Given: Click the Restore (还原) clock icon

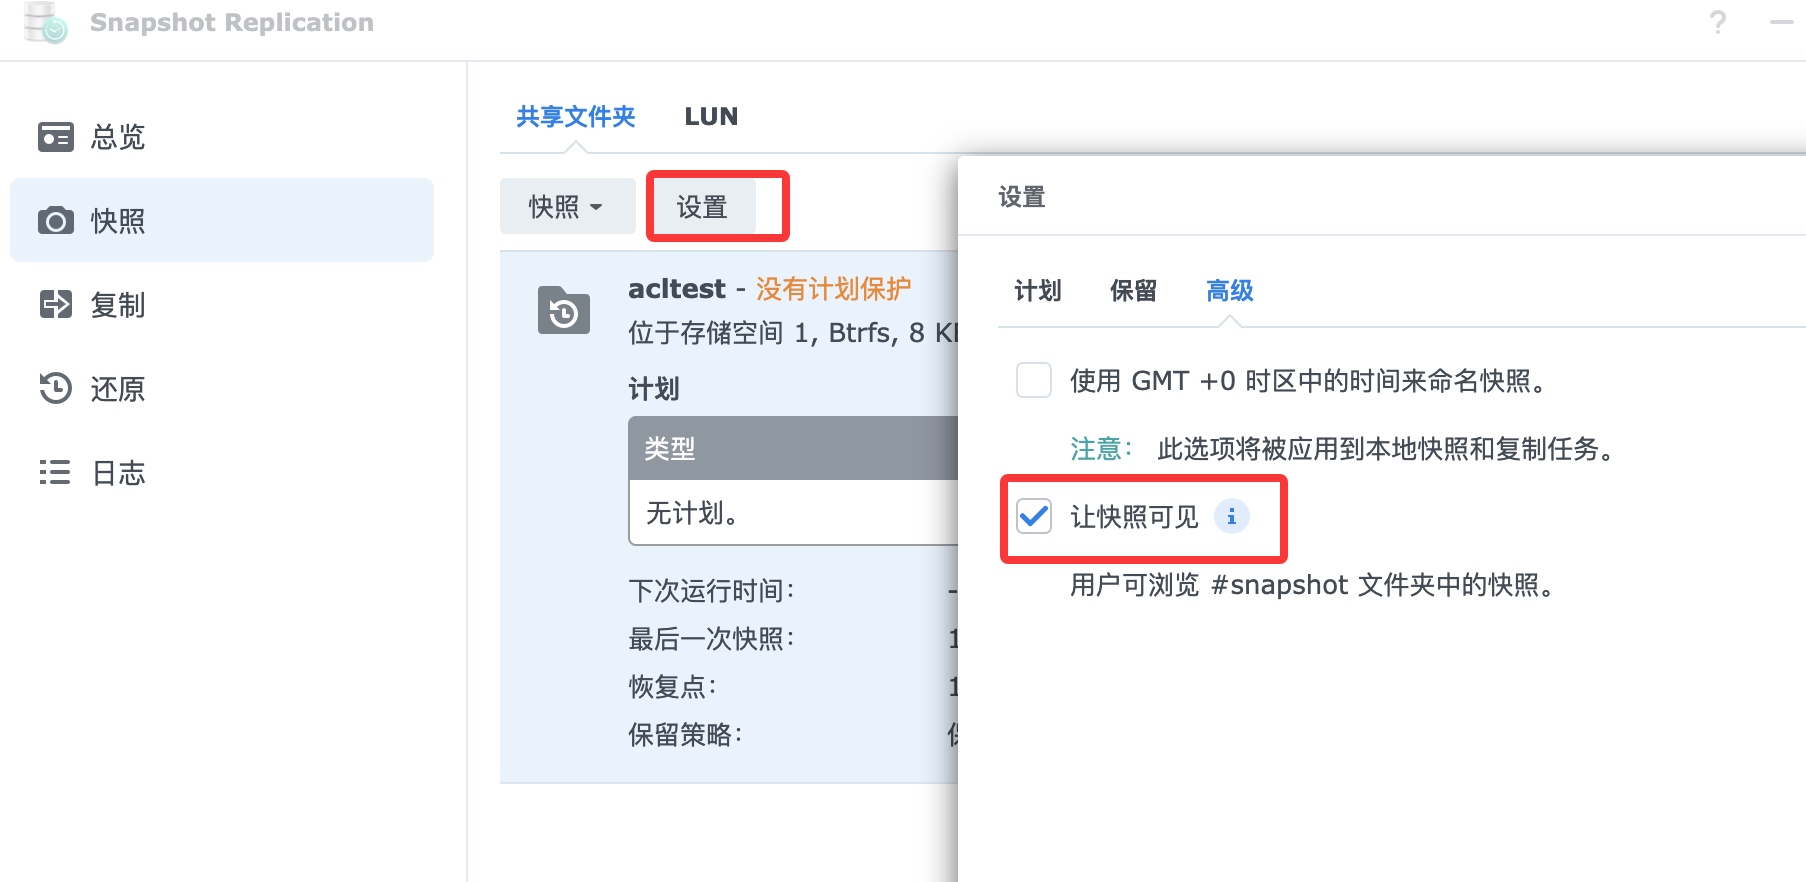Looking at the screenshot, I should click(x=55, y=388).
